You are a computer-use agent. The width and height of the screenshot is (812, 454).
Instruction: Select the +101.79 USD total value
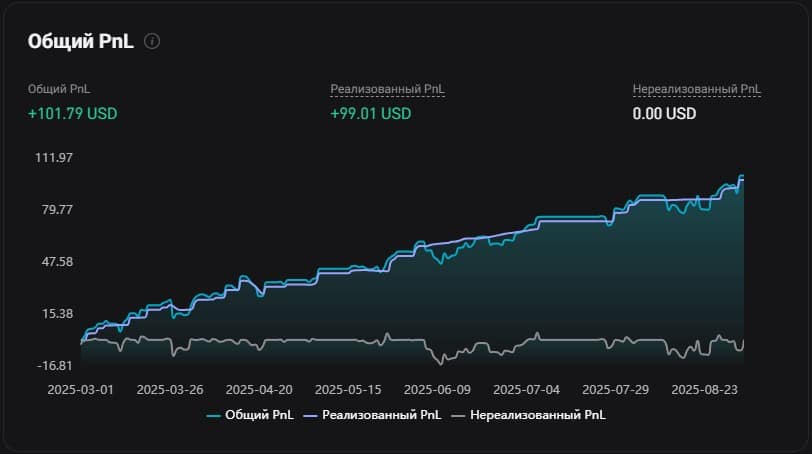[x=73, y=113]
